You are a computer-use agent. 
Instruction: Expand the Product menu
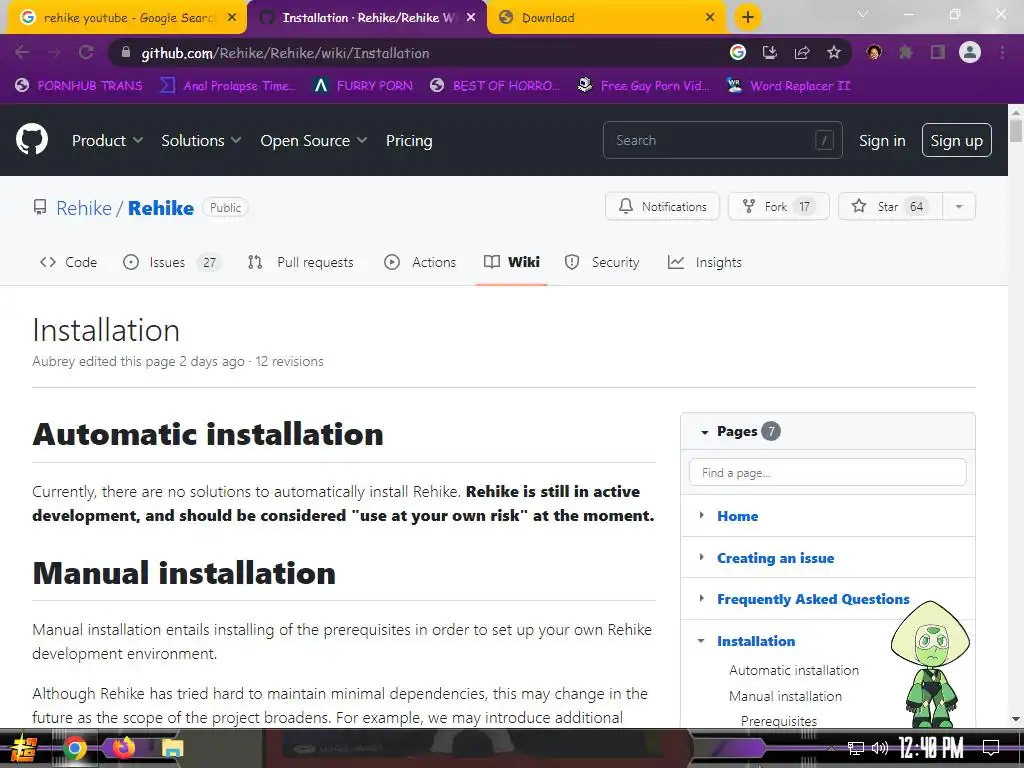(107, 140)
